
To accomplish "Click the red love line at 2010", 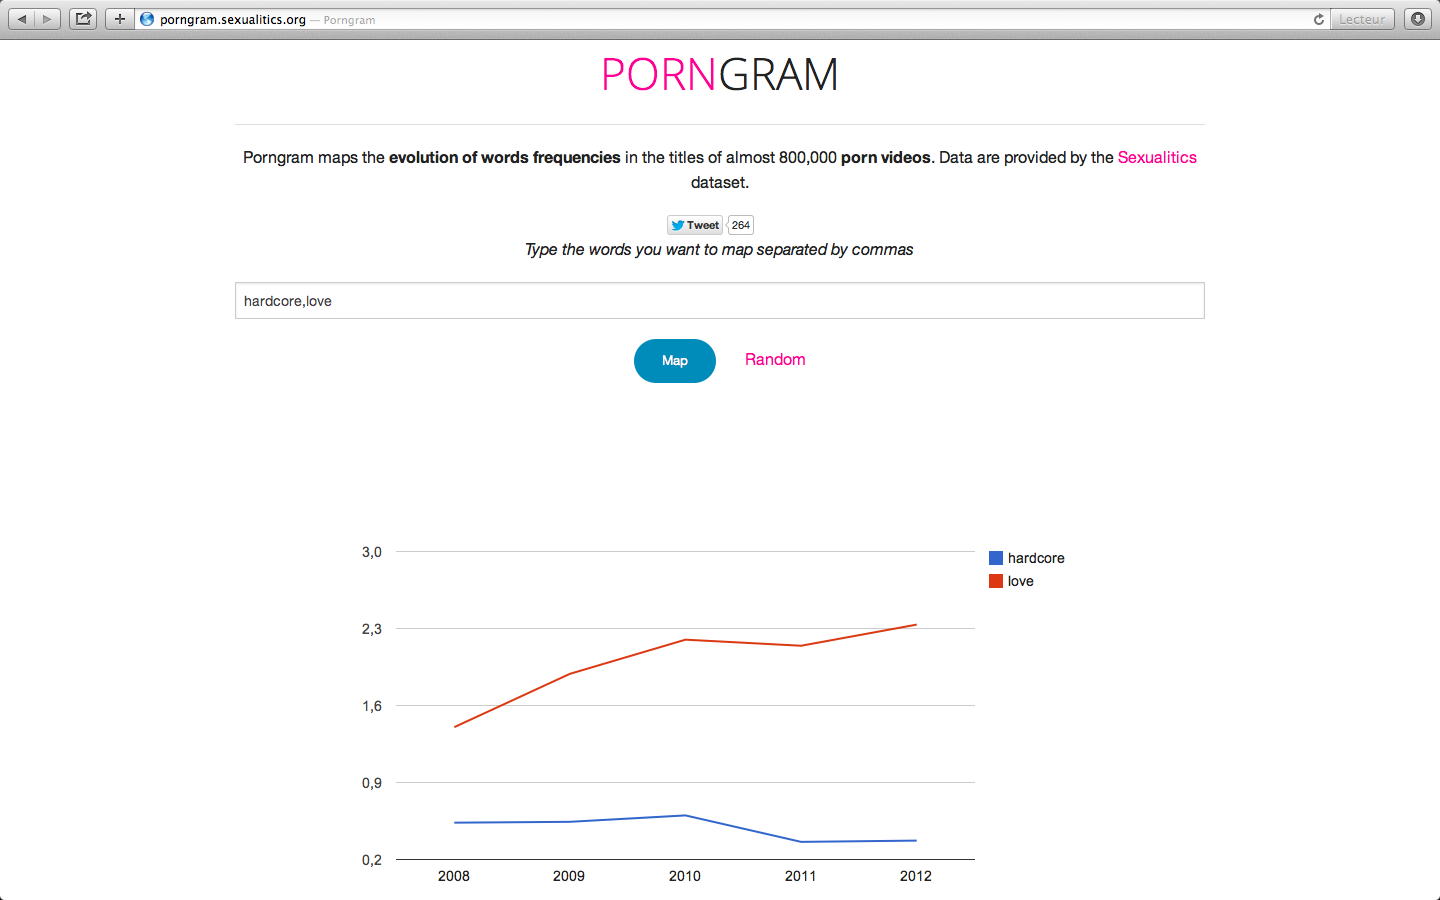I will 685,640.
